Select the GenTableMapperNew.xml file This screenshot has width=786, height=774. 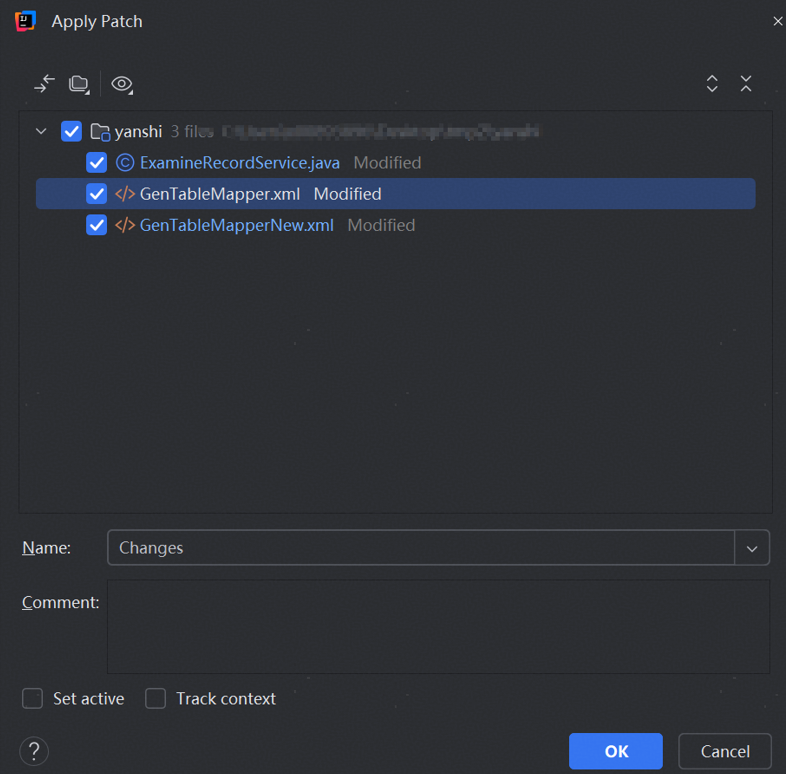point(237,226)
